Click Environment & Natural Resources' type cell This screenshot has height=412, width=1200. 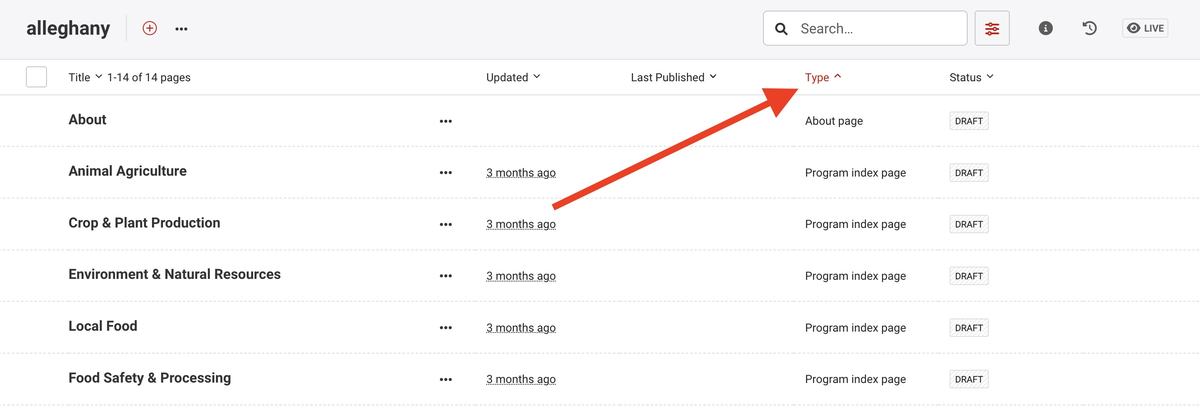(x=855, y=276)
